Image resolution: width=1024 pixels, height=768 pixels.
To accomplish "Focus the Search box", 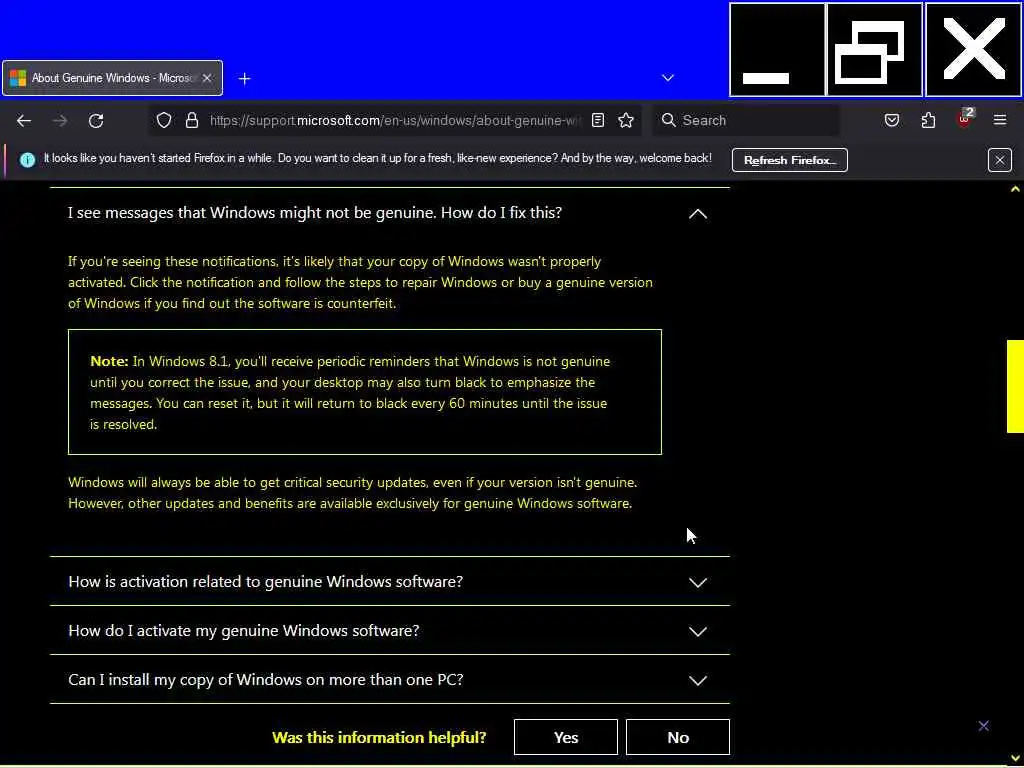I will coord(746,120).
